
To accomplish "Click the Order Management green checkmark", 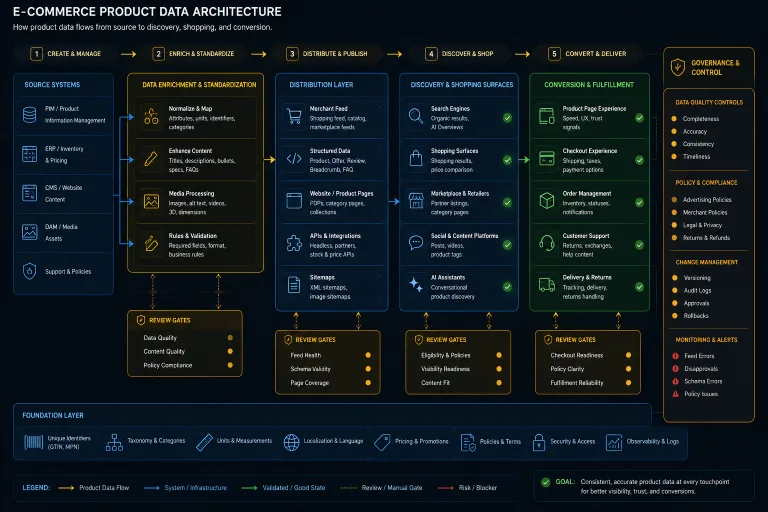I will [x=639, y=202].
